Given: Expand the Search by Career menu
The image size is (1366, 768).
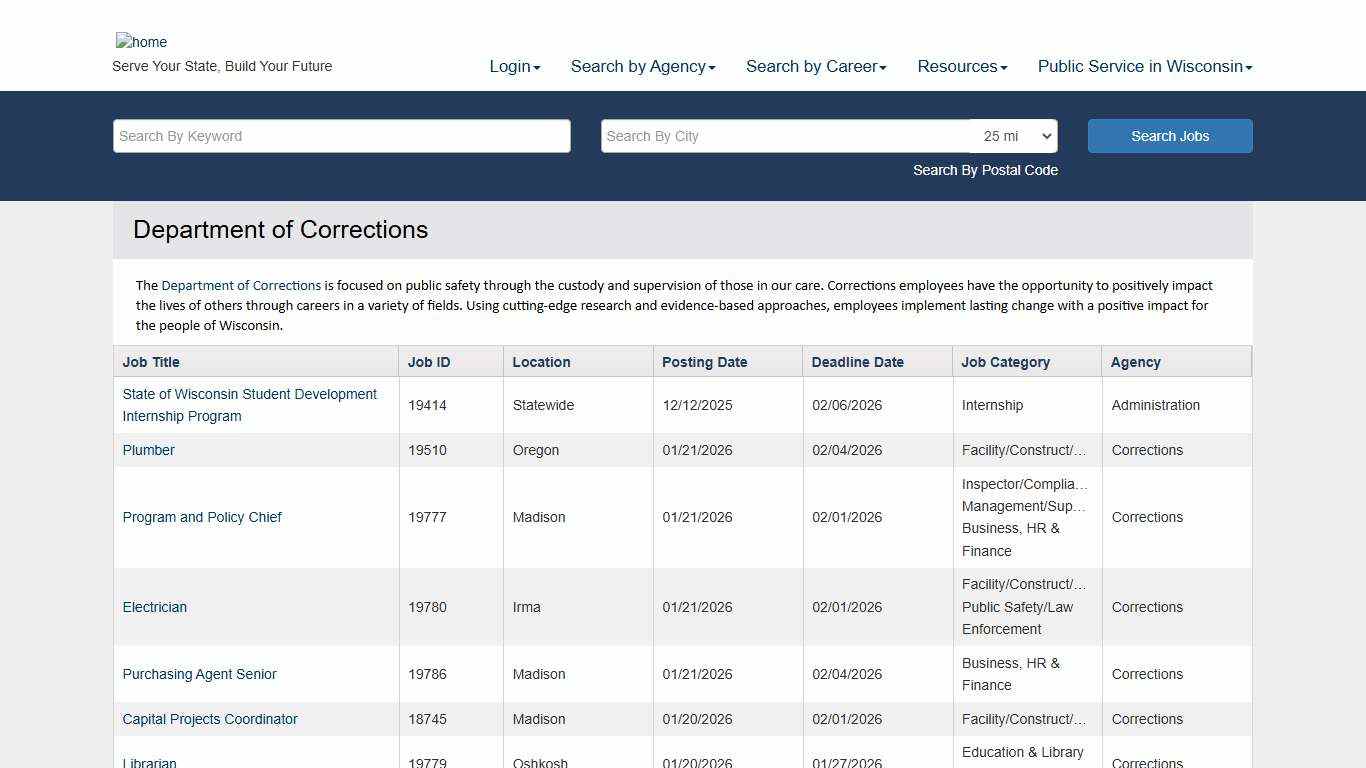Looking at the screenshot, I should 815,66.
